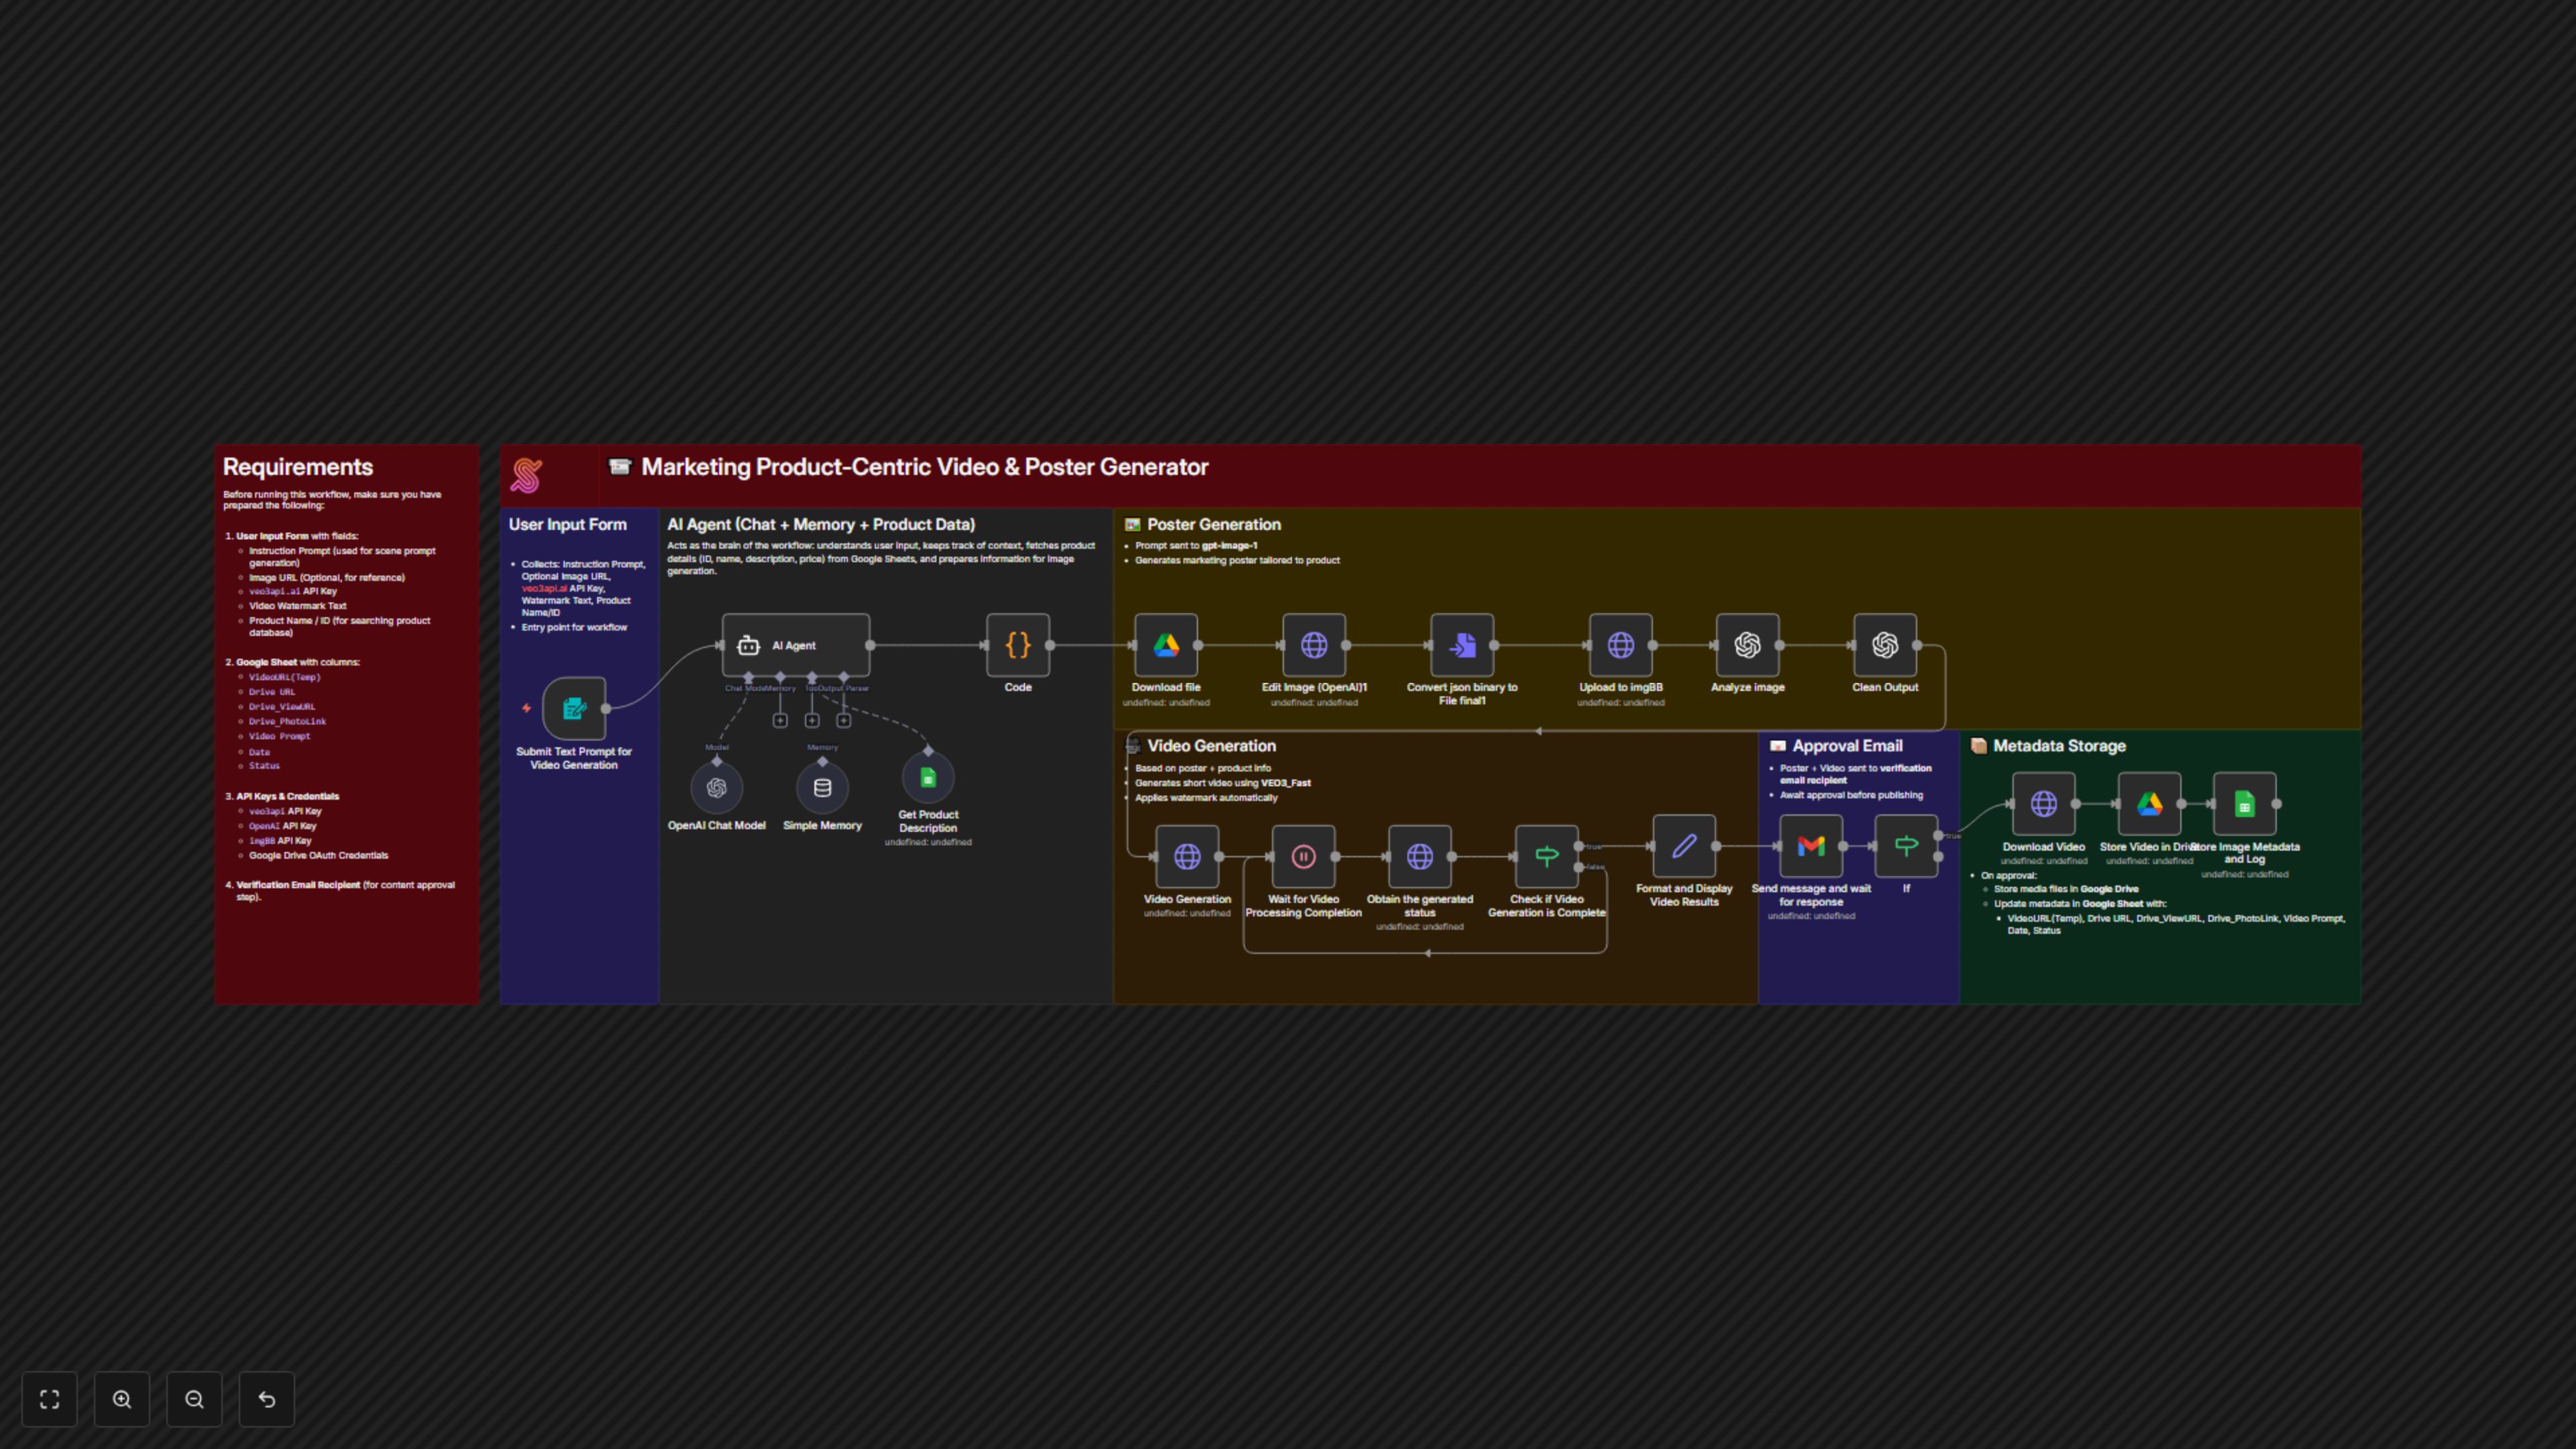Select the Simple Memory node

tap(822, 788)
